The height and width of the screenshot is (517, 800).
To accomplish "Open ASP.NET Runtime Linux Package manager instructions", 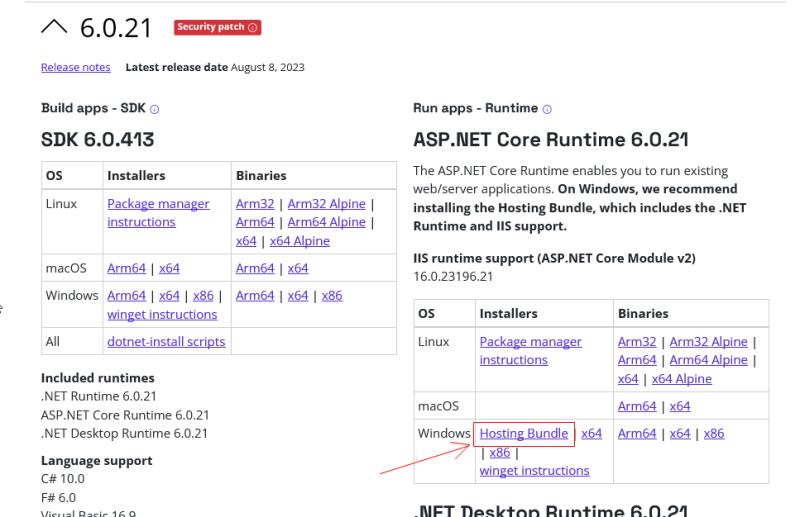I will [531, 351].
